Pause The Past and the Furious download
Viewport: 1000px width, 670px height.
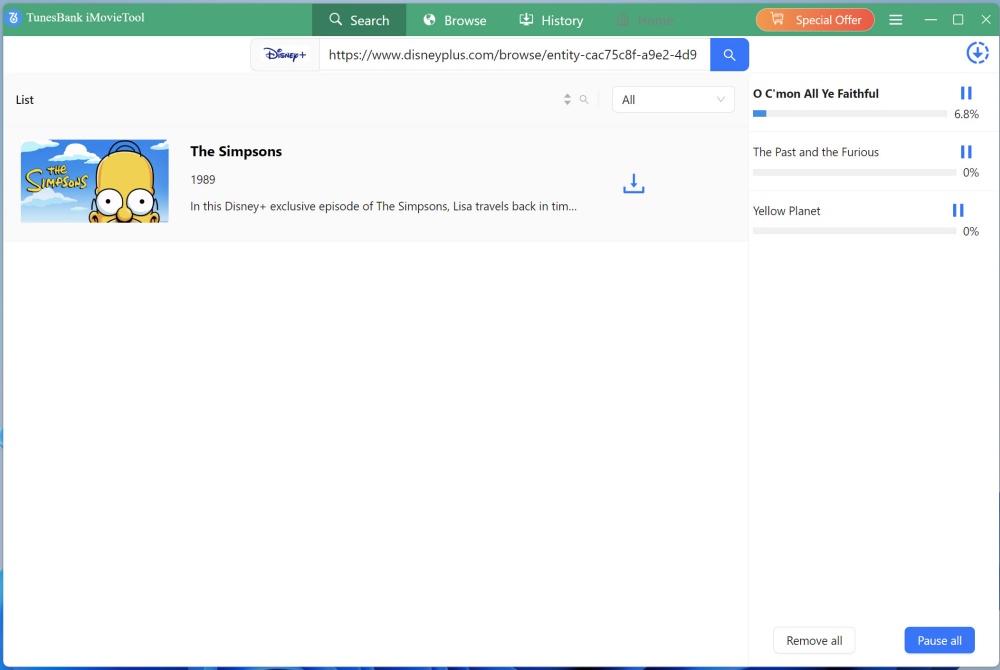coord(965,151)
